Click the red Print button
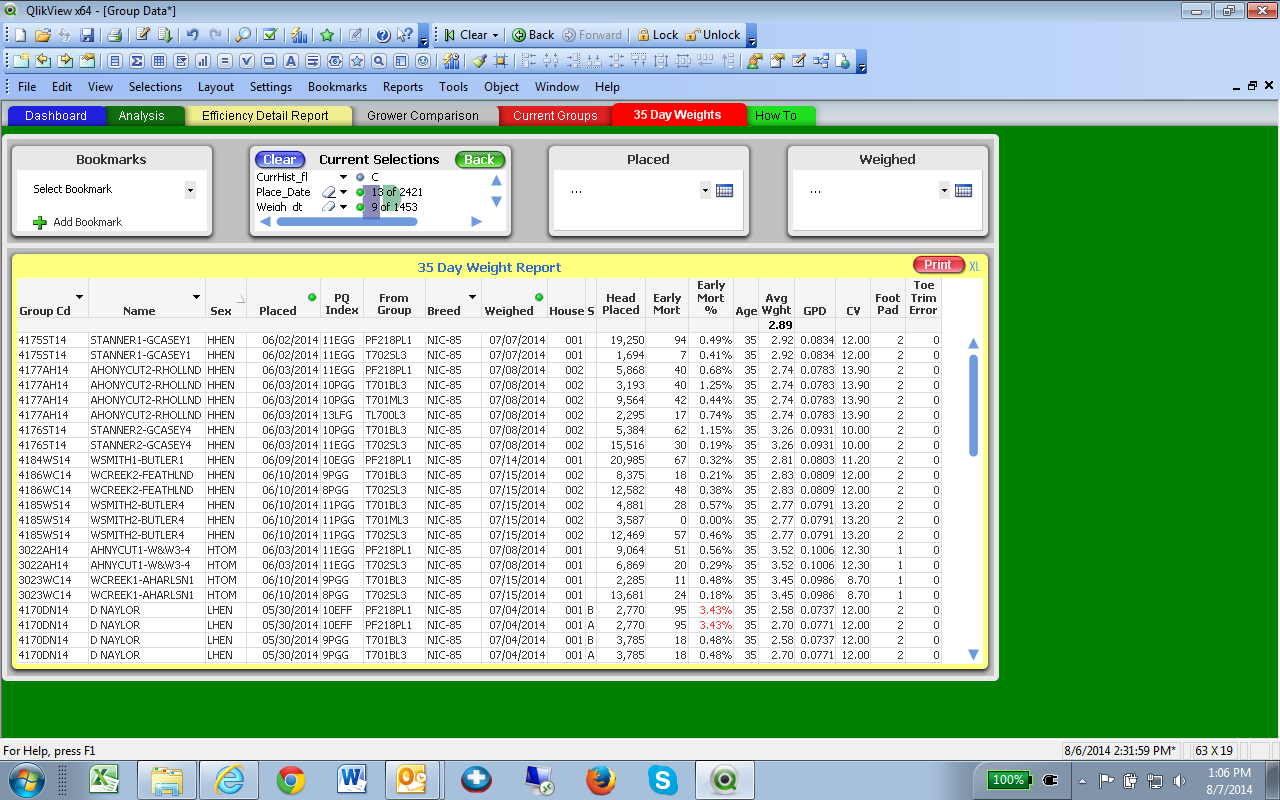 [938, 265]
